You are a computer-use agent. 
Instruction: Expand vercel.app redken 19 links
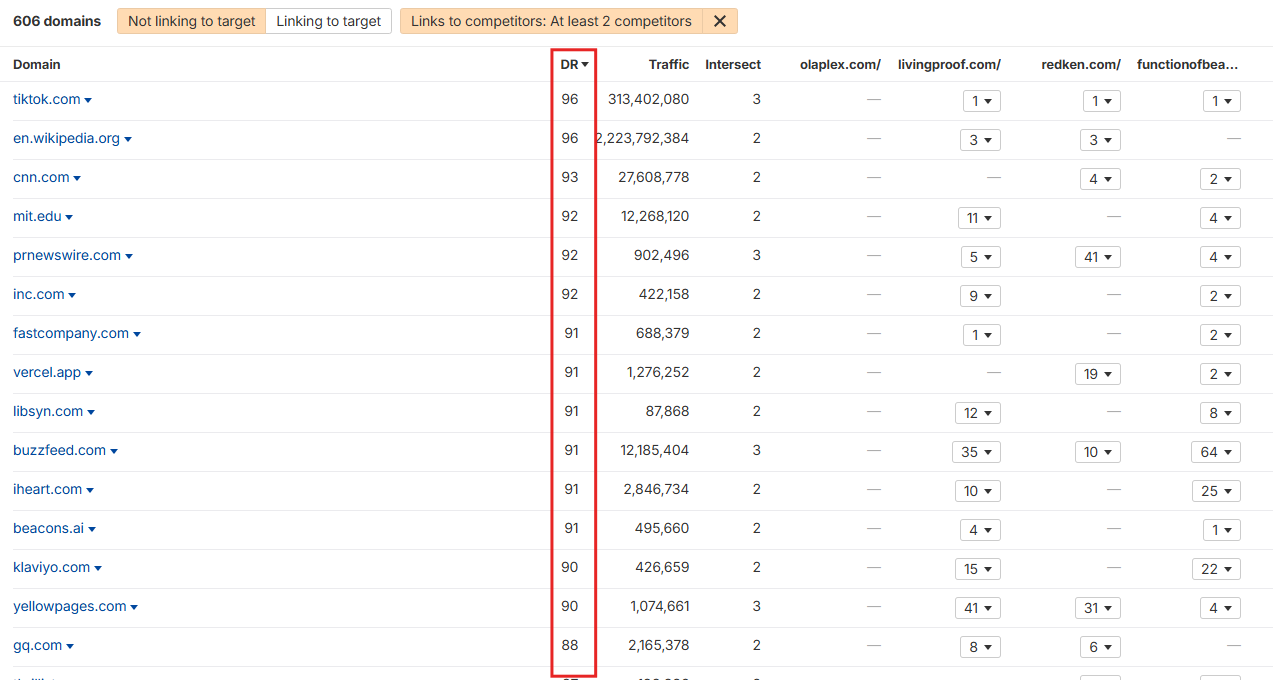pos(1098,374)
